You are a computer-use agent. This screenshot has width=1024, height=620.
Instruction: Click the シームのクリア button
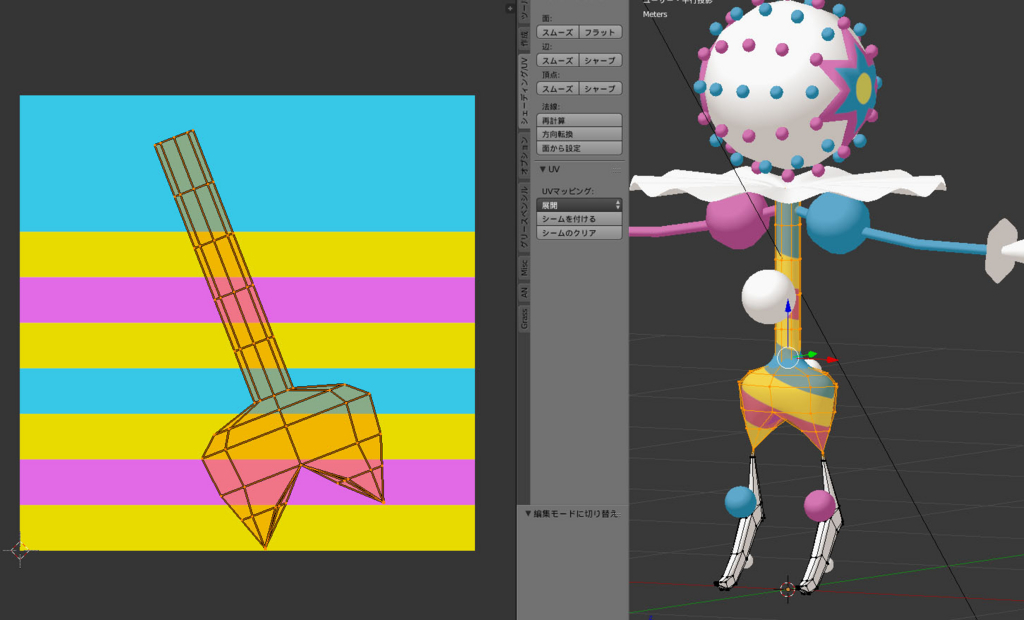[579, 233]
